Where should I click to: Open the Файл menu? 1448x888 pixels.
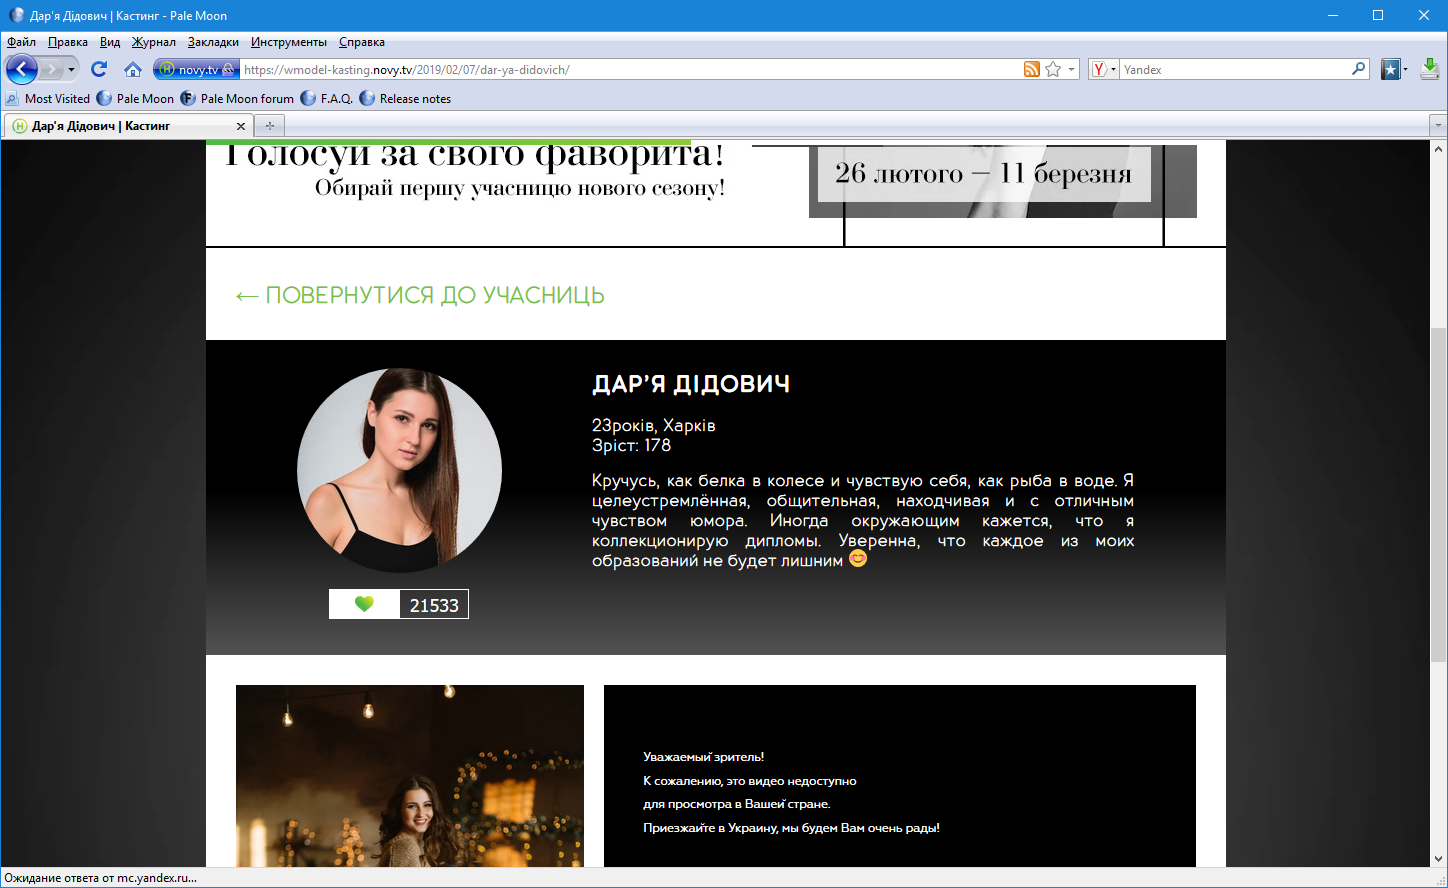pyautogui.click(x=21, y=42)
